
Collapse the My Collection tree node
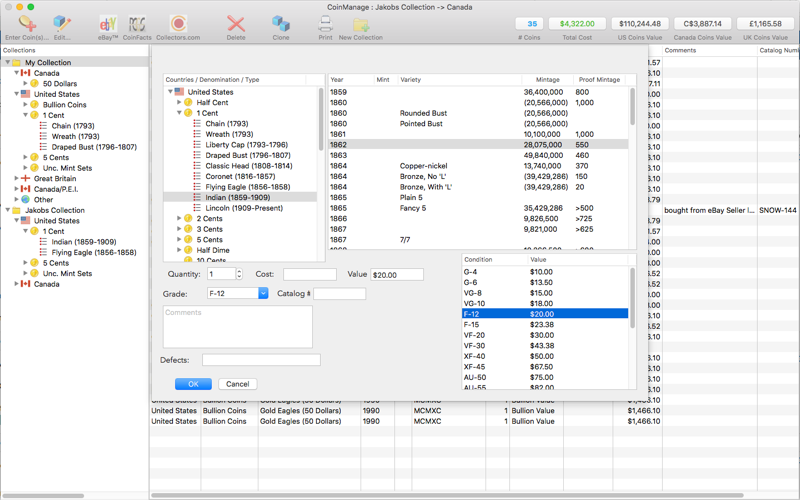tap(8, 62)
